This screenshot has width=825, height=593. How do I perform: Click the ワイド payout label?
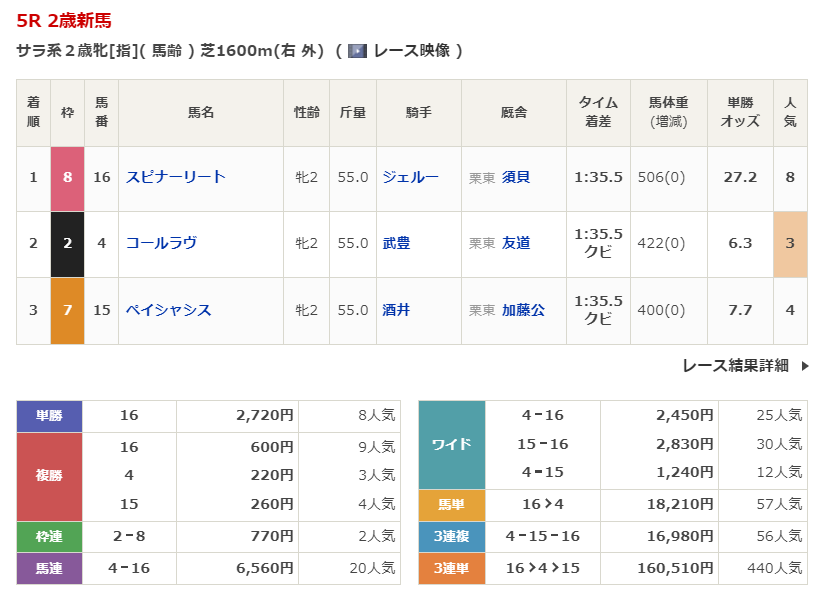(451, 444)
